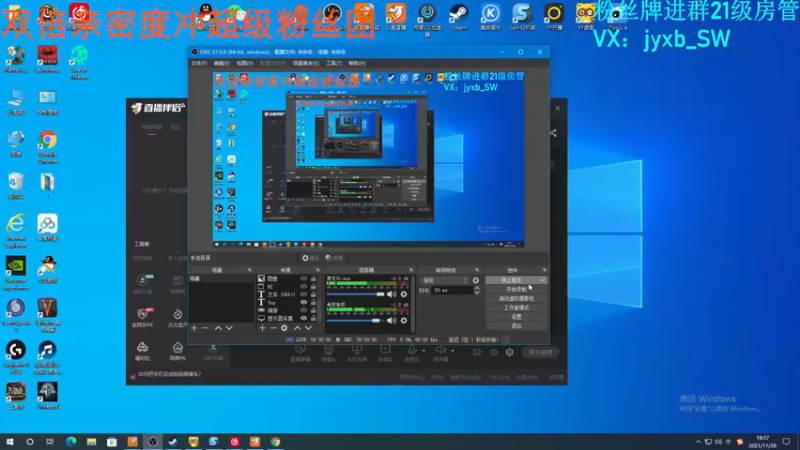Open File Explorer from taskbar
Viewport: 800px width, 450px height.
pos(91,442)
